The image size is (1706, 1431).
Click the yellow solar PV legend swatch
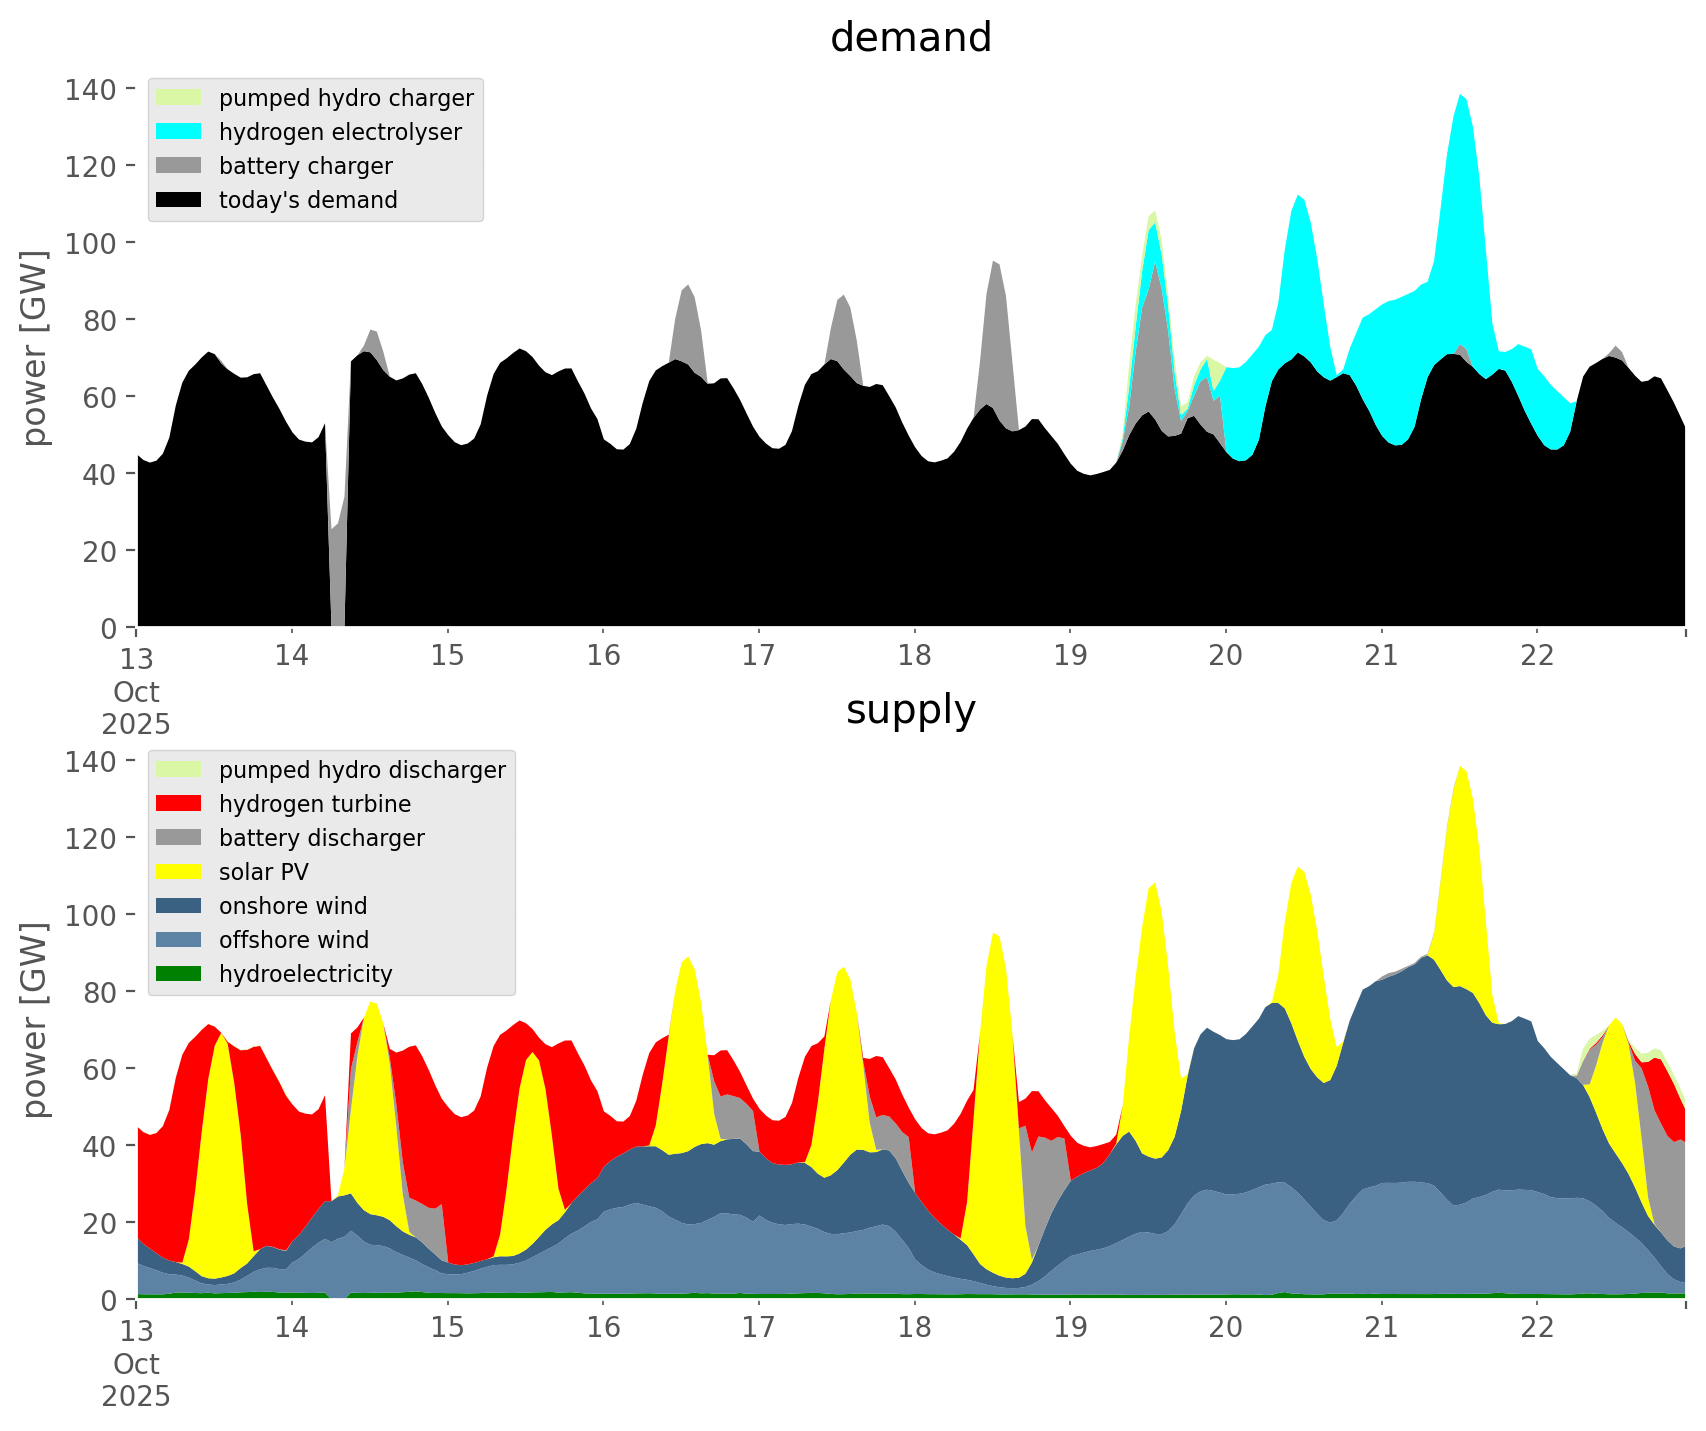point(179,872)
